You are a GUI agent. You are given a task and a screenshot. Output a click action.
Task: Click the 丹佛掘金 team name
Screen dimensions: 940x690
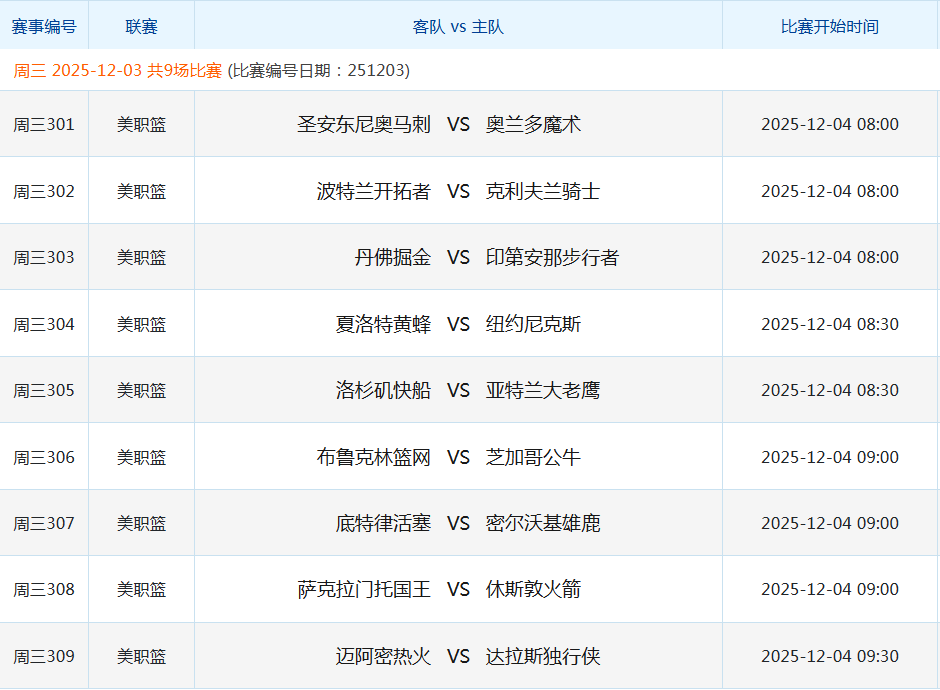pos(392,257)
